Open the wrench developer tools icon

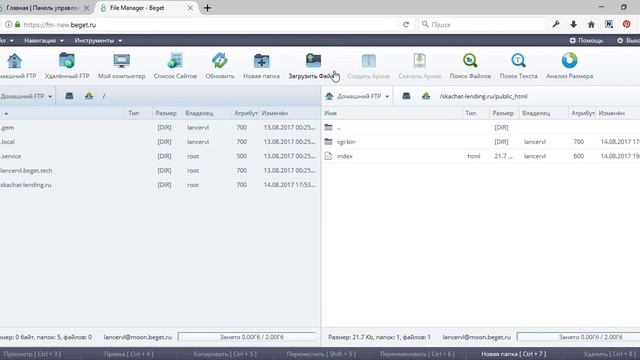556,24
